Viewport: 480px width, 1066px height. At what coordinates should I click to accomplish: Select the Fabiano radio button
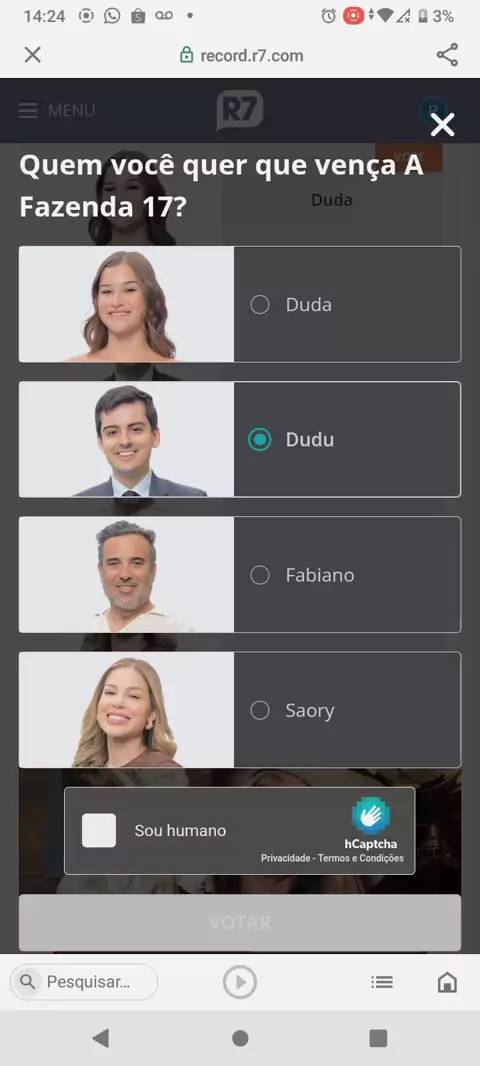click(260, 575)
